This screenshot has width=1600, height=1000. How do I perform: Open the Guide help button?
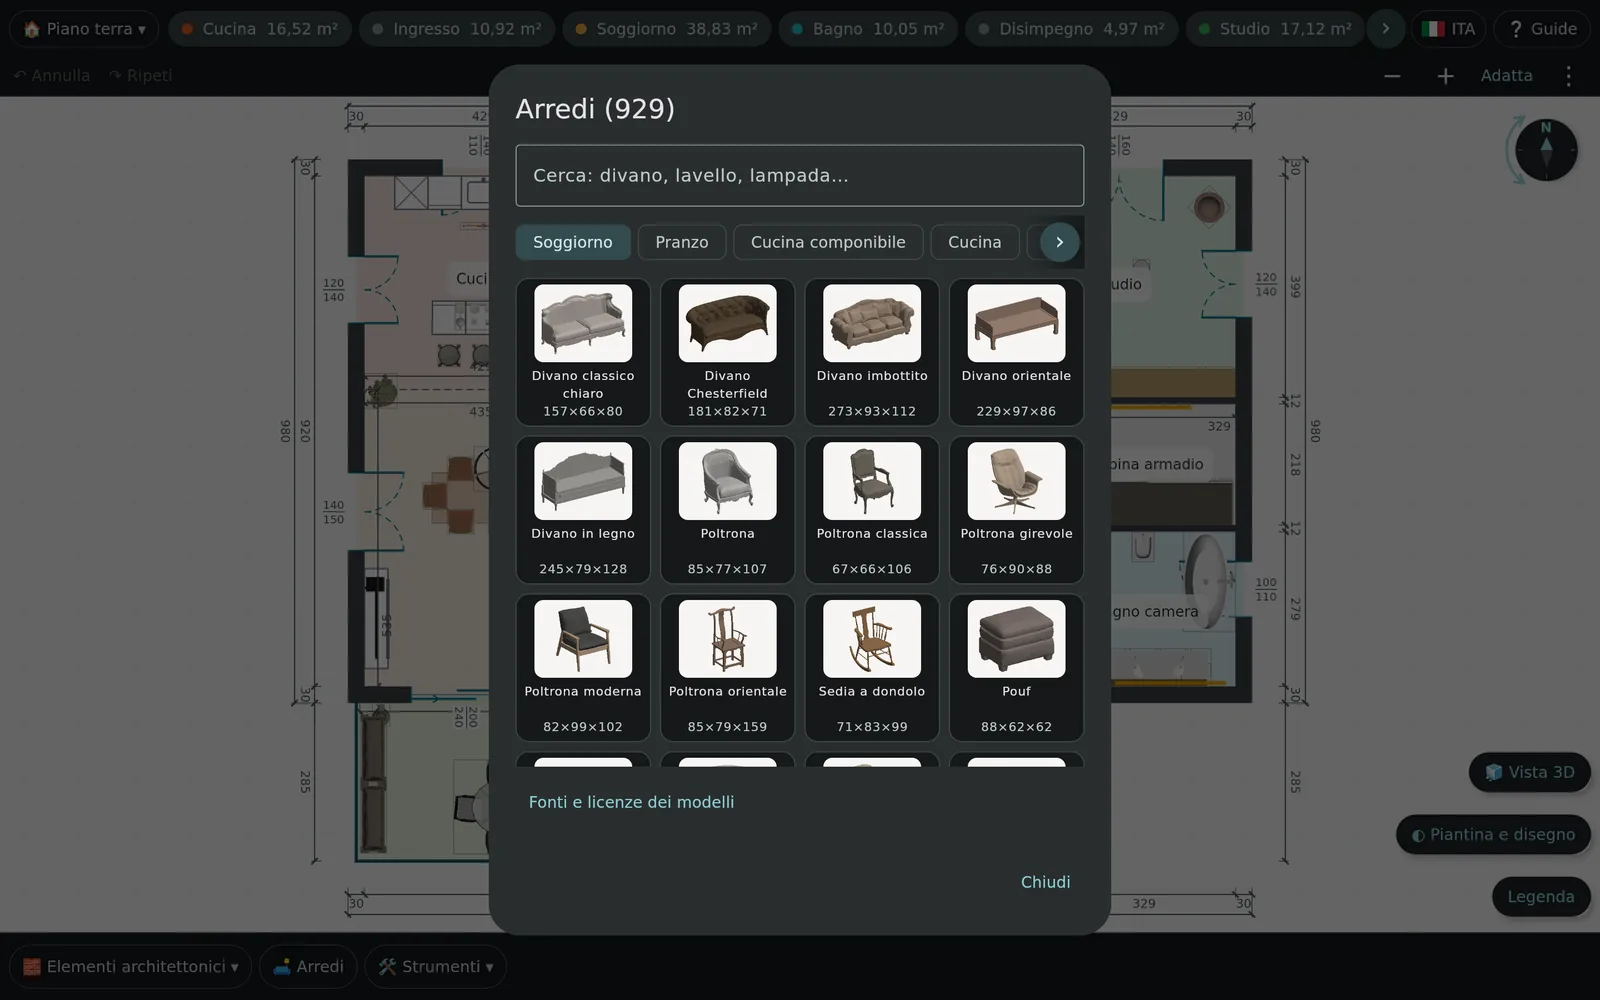(x=1543, y=29)
